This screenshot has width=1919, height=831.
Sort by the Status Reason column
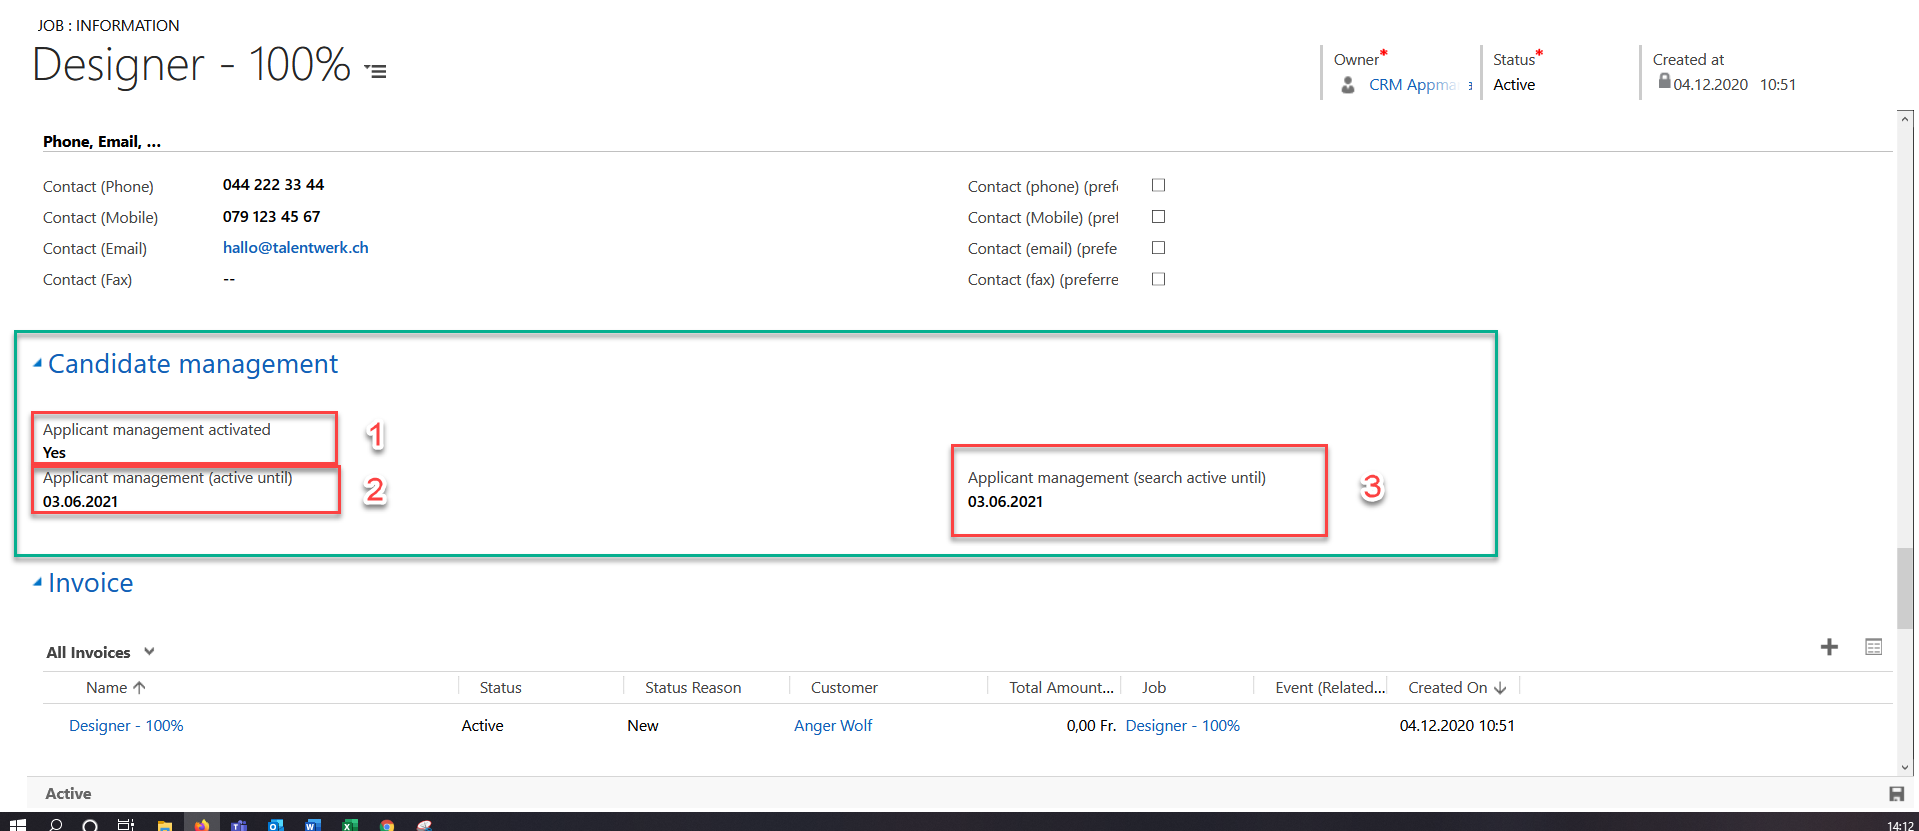(x=693, y=688)
